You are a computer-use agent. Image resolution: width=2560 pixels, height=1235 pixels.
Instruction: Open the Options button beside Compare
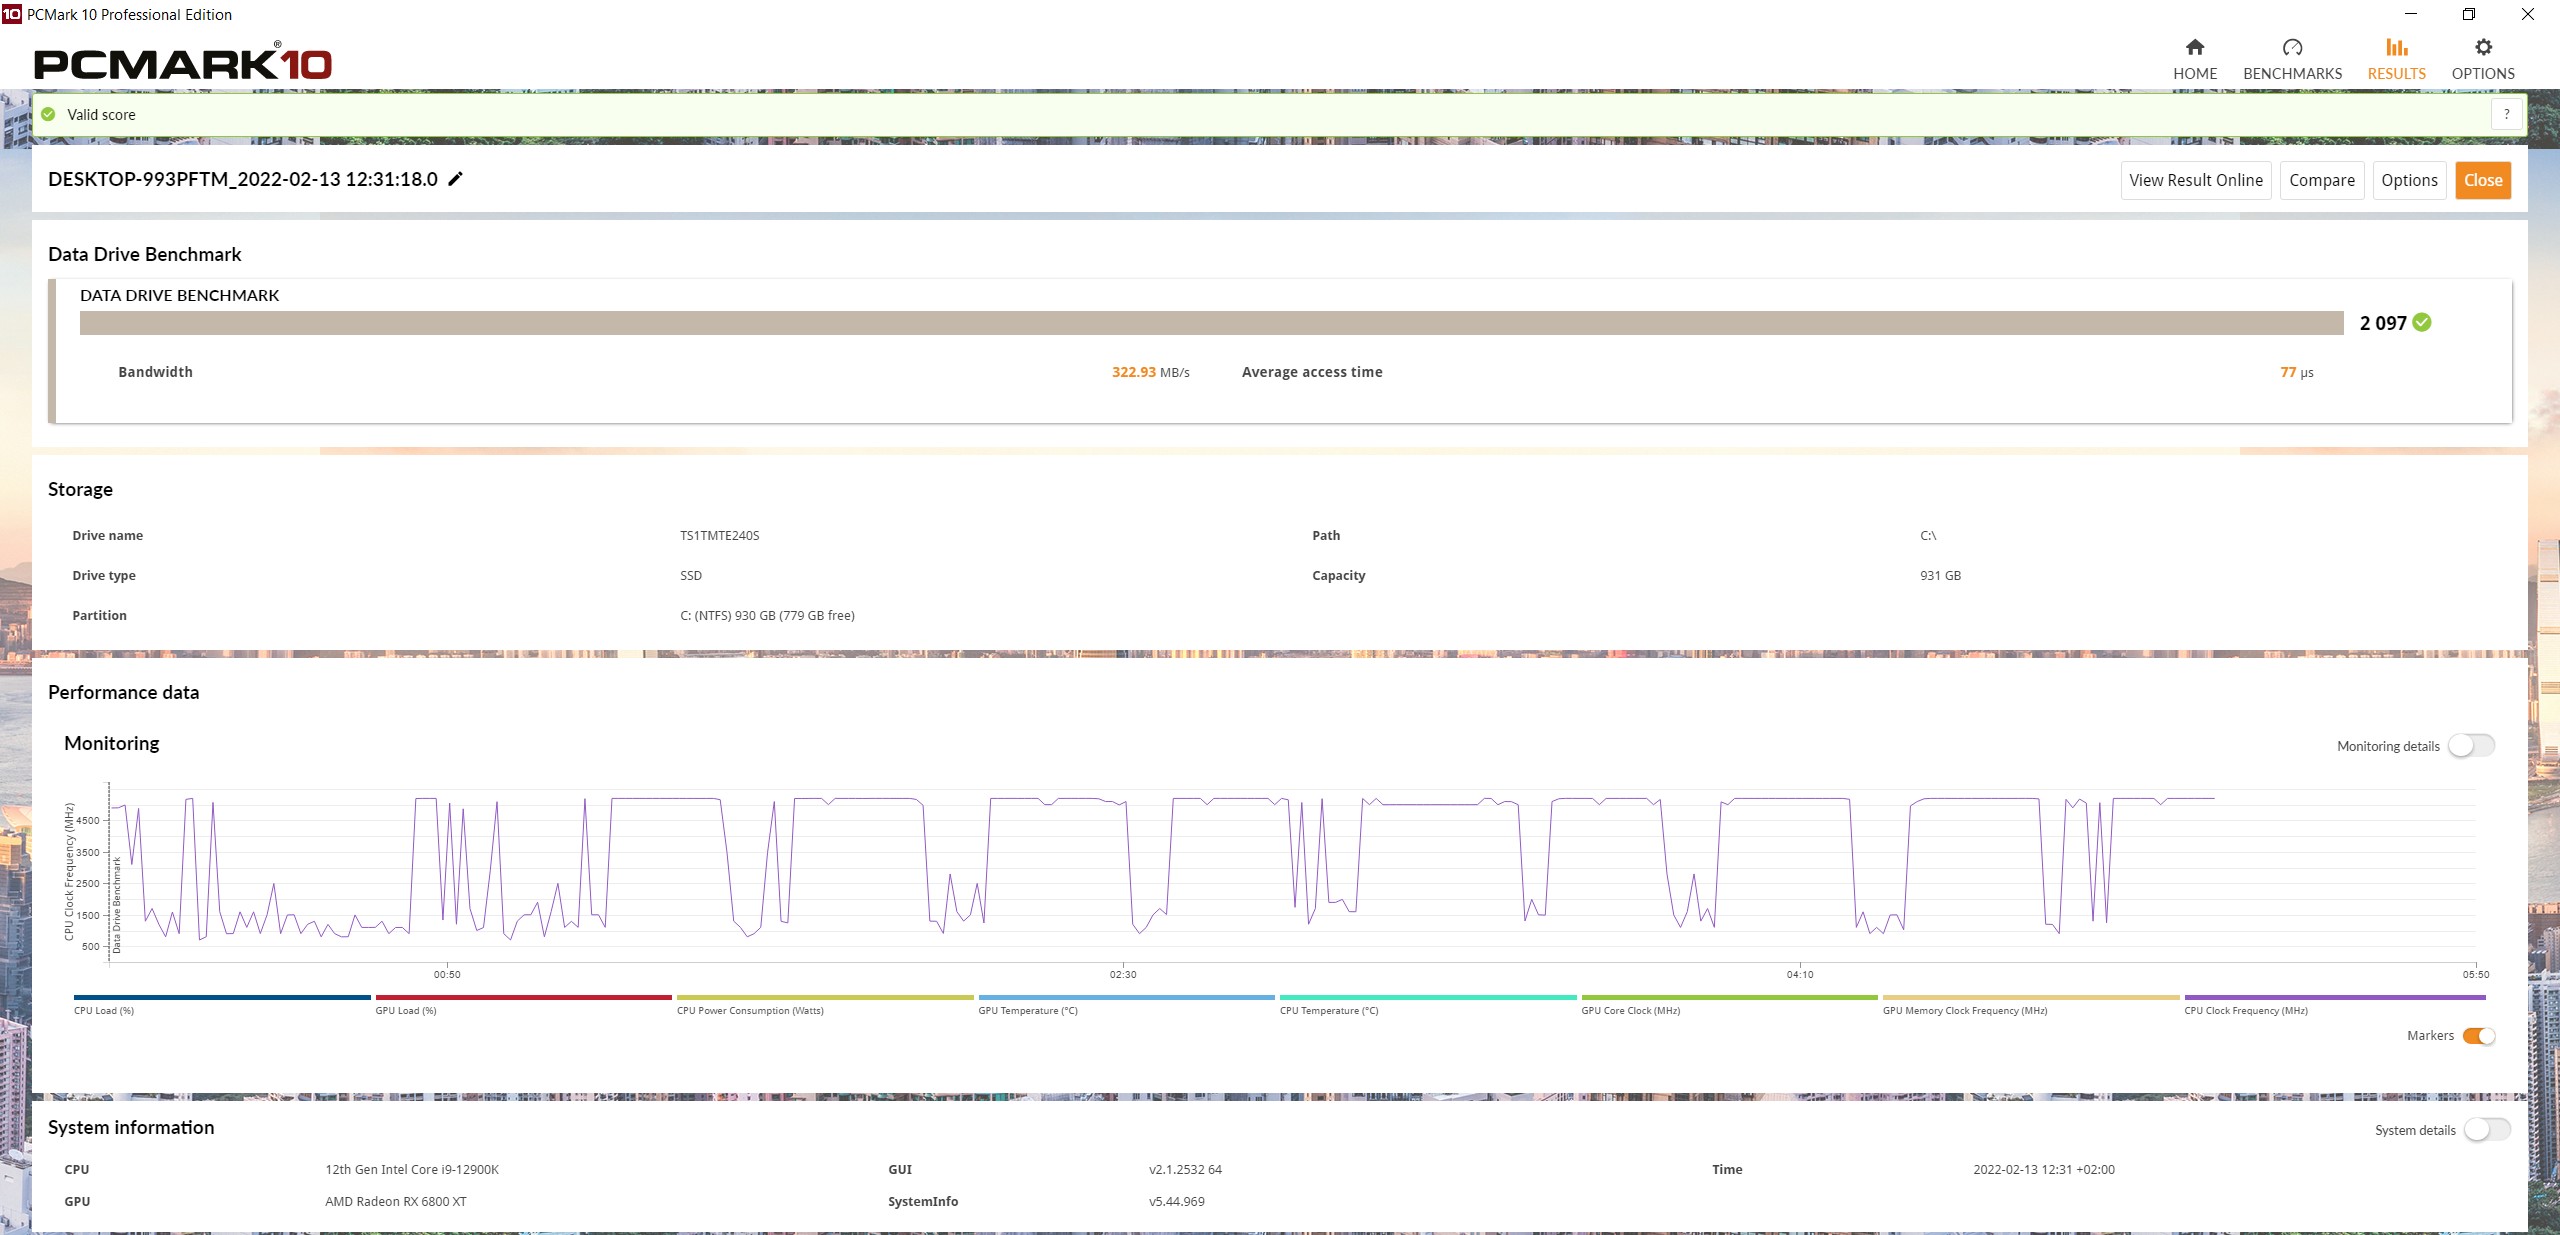click(x=2409, y=180)
